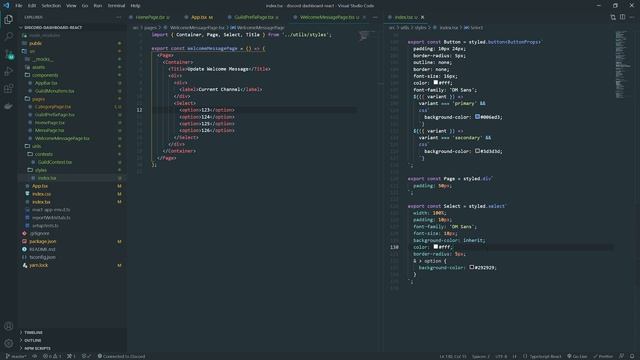This screenshot has width=640, height=360.
Task: Open the Edit menu
Action: pos(32,6)
